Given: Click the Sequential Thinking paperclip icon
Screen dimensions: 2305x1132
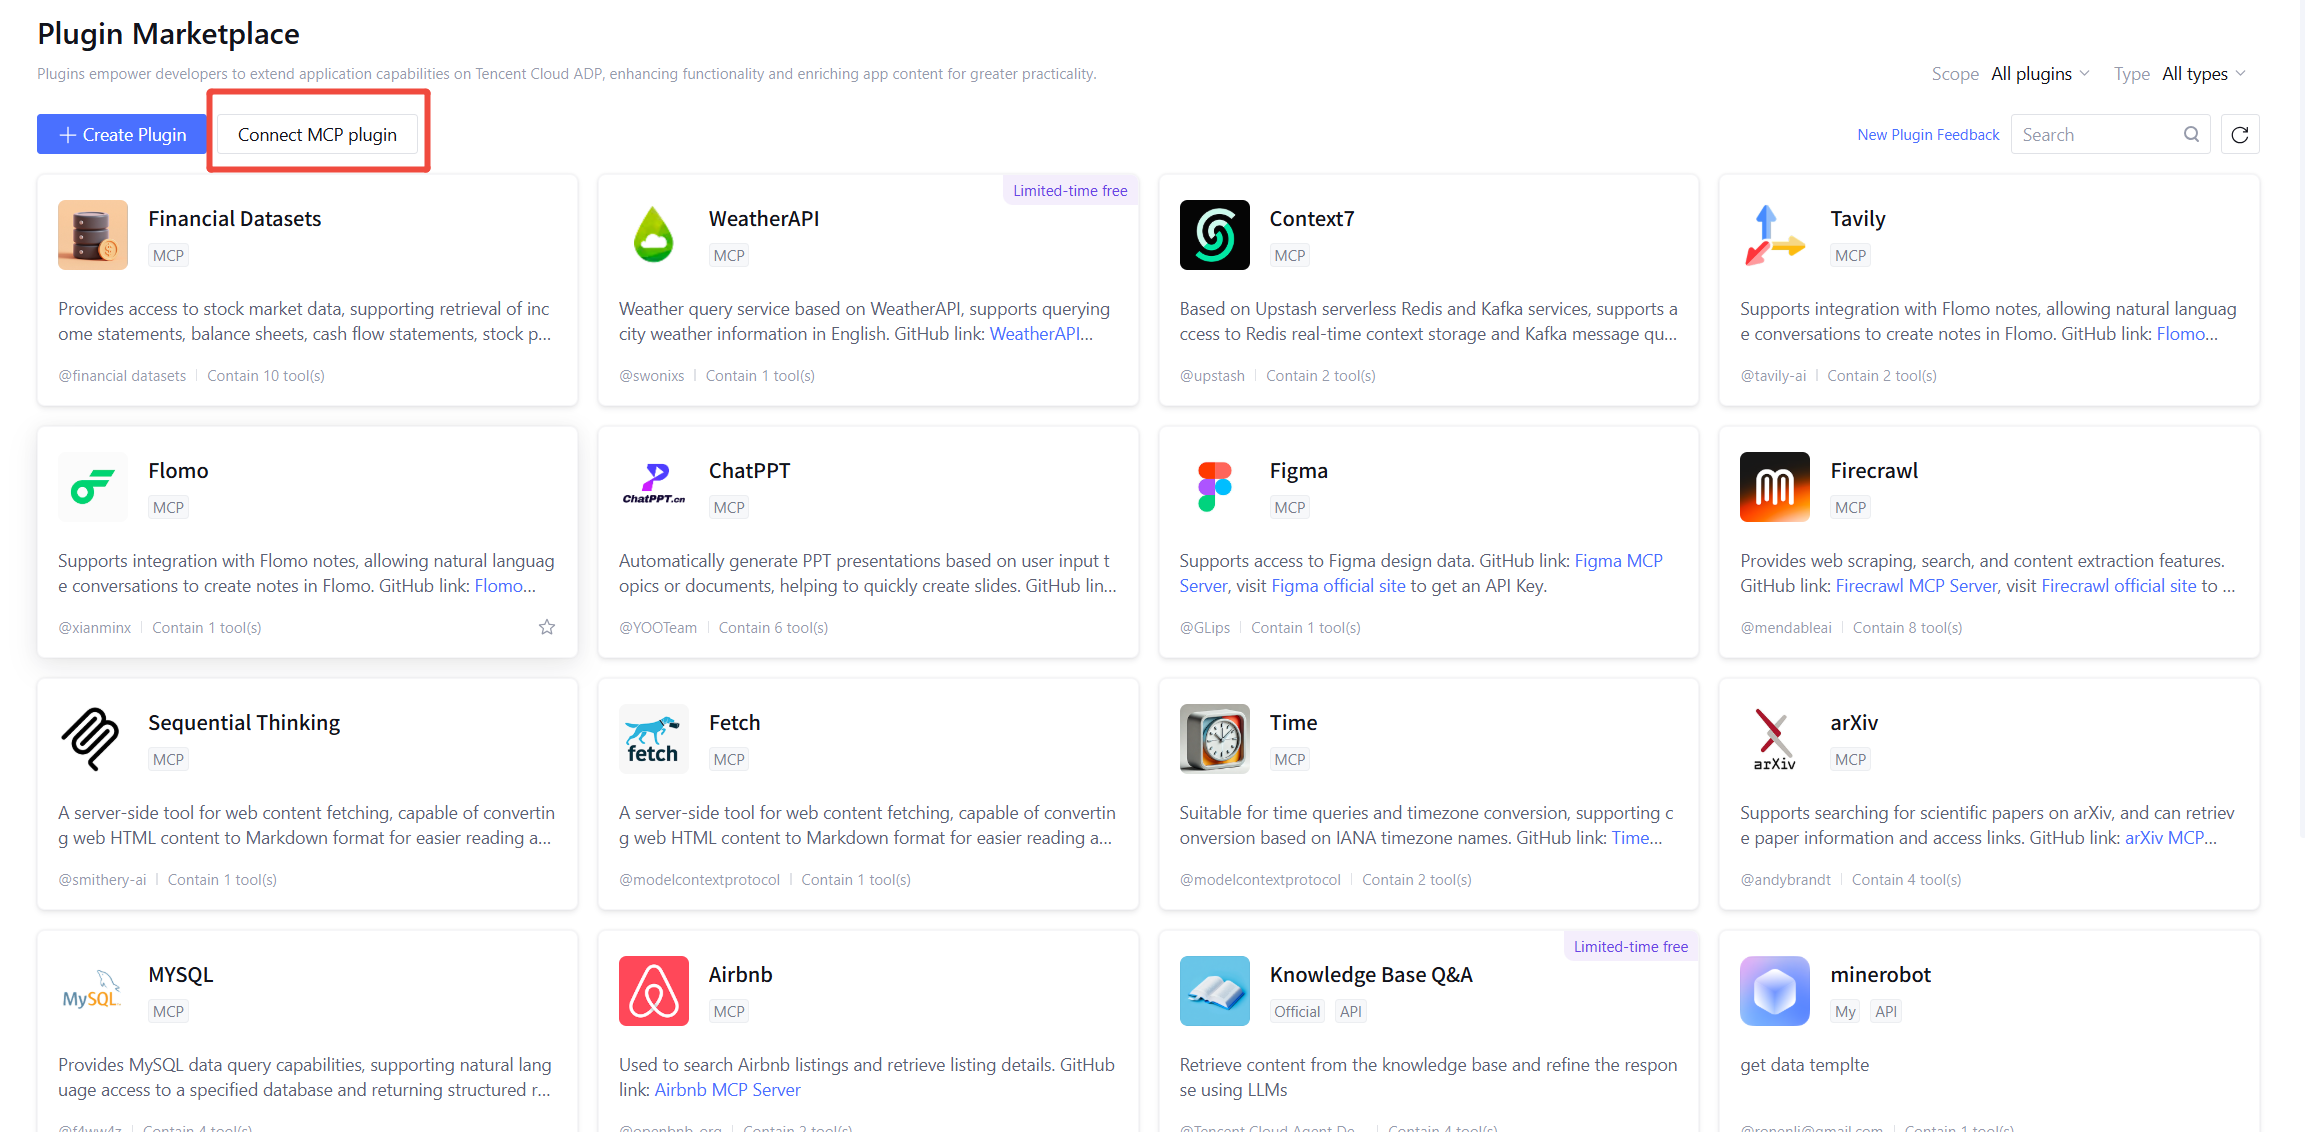Looking at the screenshot, I should 92,739.
